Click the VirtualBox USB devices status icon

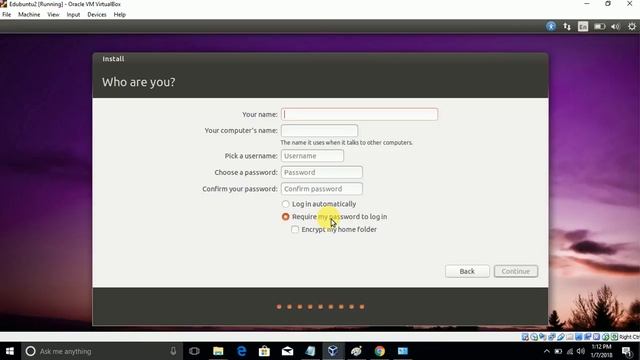(x=561, y=337)
